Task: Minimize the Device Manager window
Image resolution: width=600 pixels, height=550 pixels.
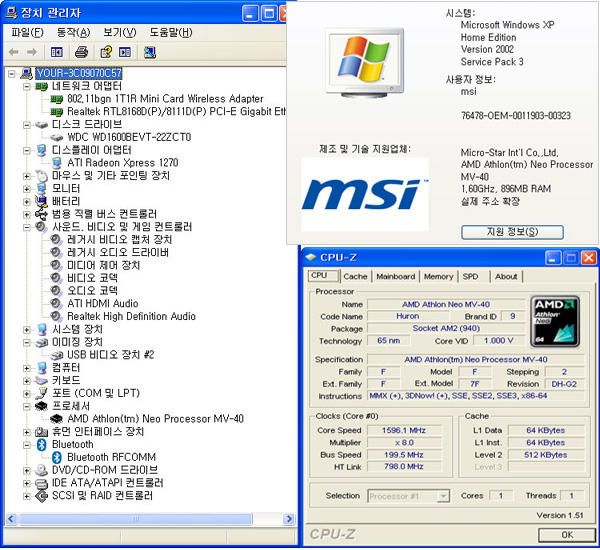Action: point(250,14)
